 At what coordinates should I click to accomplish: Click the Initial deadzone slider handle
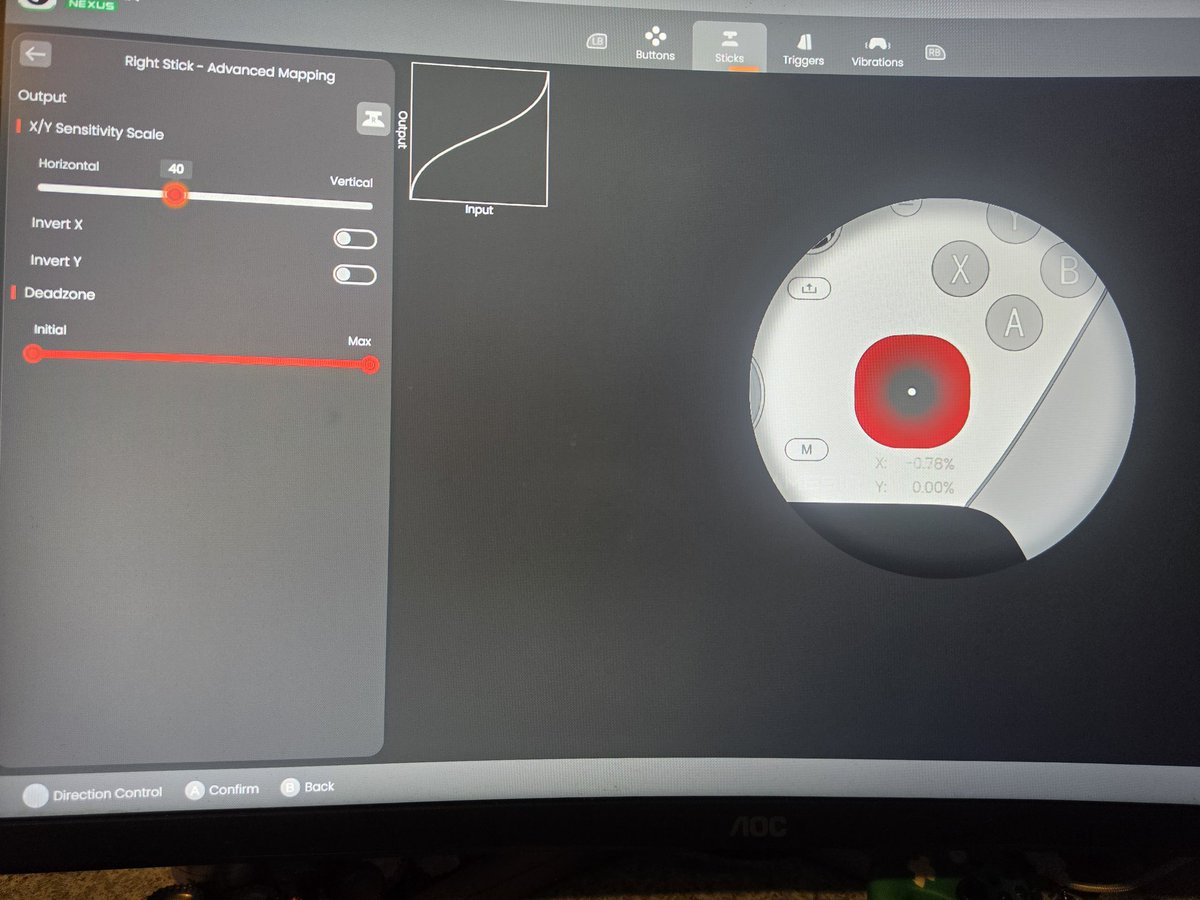(33, 353)
